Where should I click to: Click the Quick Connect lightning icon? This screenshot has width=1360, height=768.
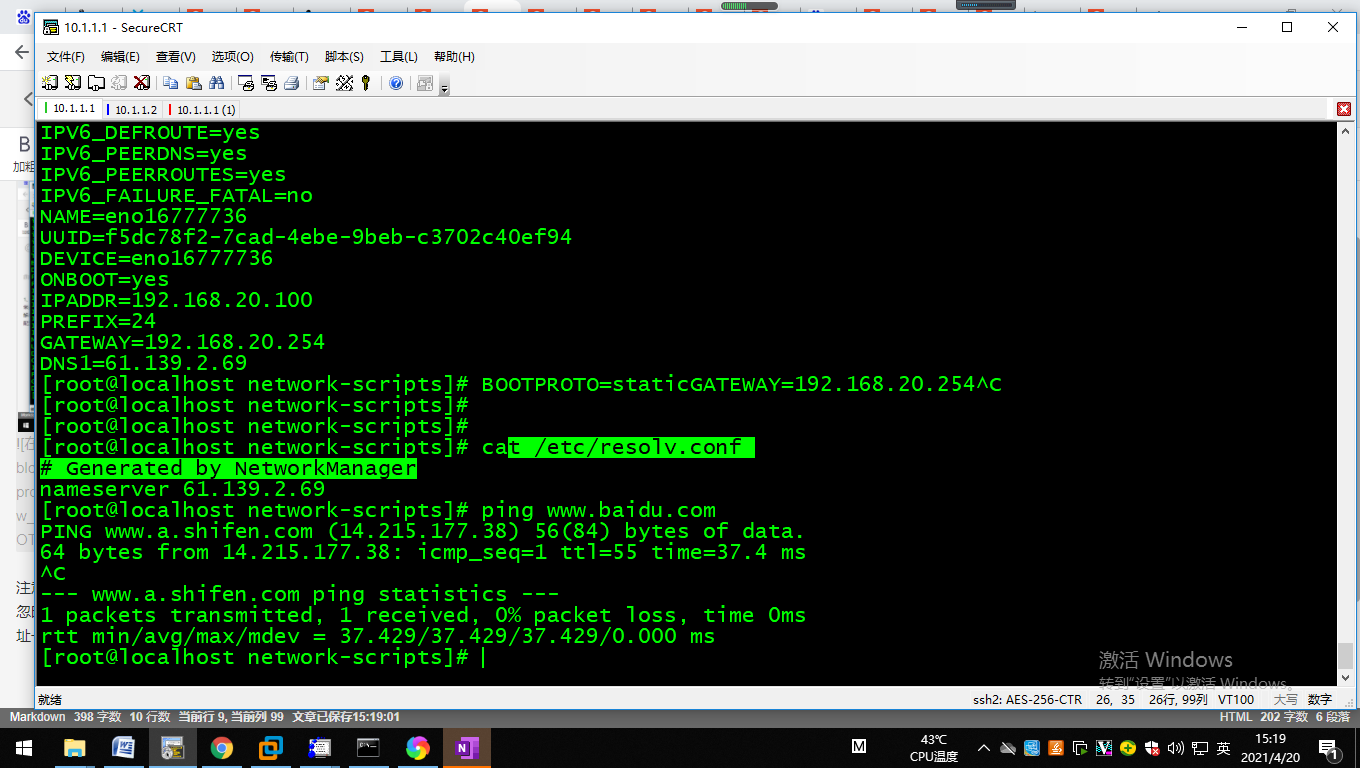click(73, 83)
